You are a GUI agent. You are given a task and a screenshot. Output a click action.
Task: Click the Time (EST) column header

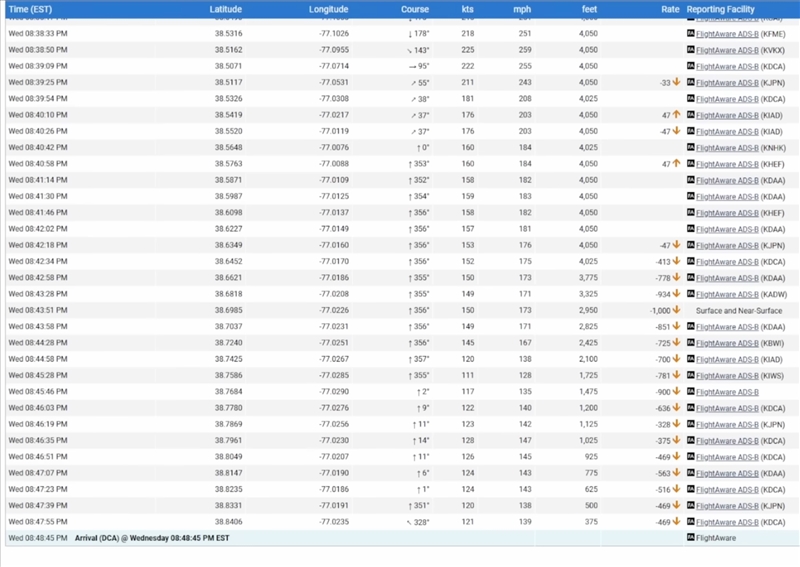pyautogui.click(x=29, y=9)
